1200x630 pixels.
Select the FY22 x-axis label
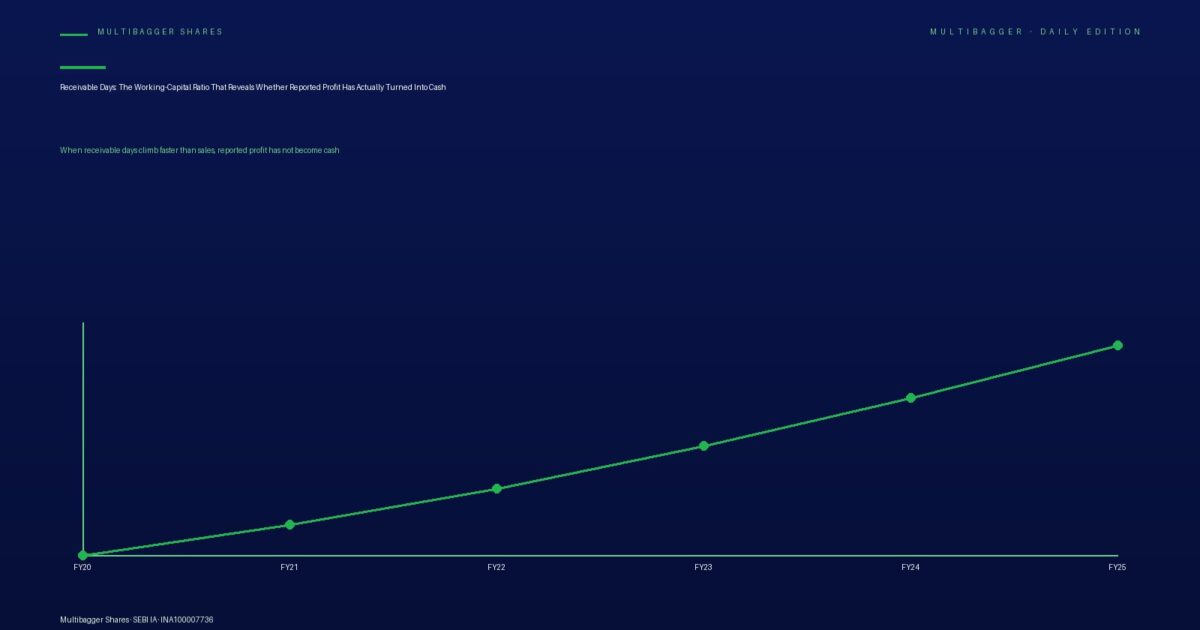497,567
